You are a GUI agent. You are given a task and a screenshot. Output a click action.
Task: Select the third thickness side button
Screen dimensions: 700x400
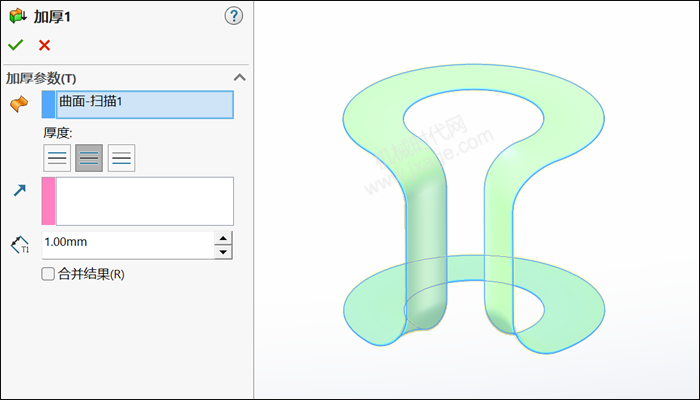click(121, 158)
